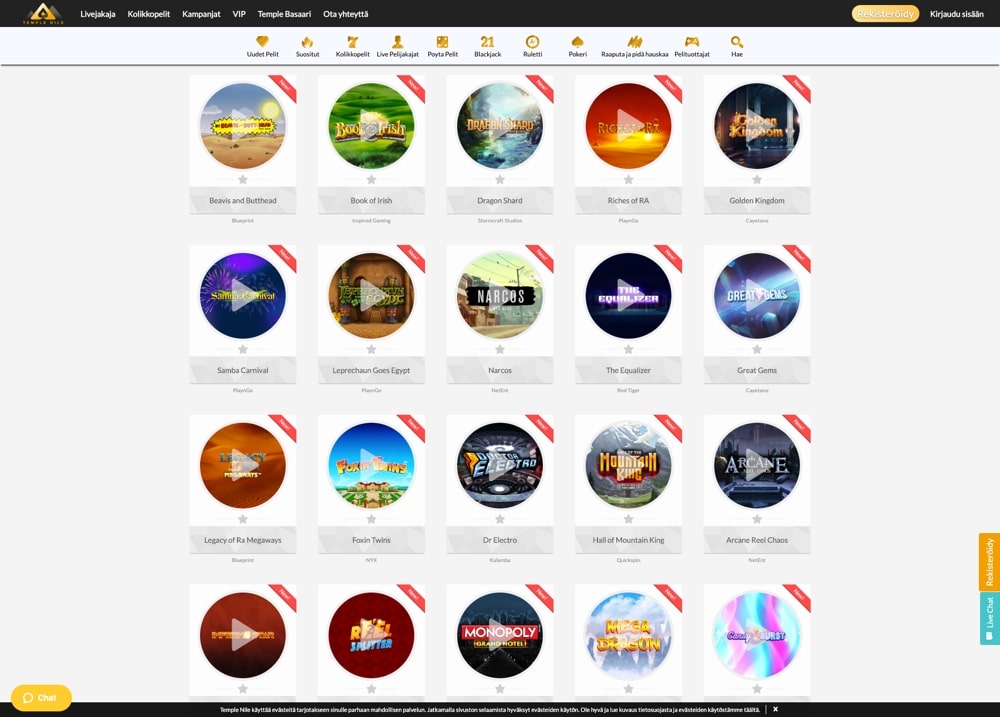This screenshot has width=1000, height=717.
Task: Star the Narcos game
Action: tap(500, 350)
